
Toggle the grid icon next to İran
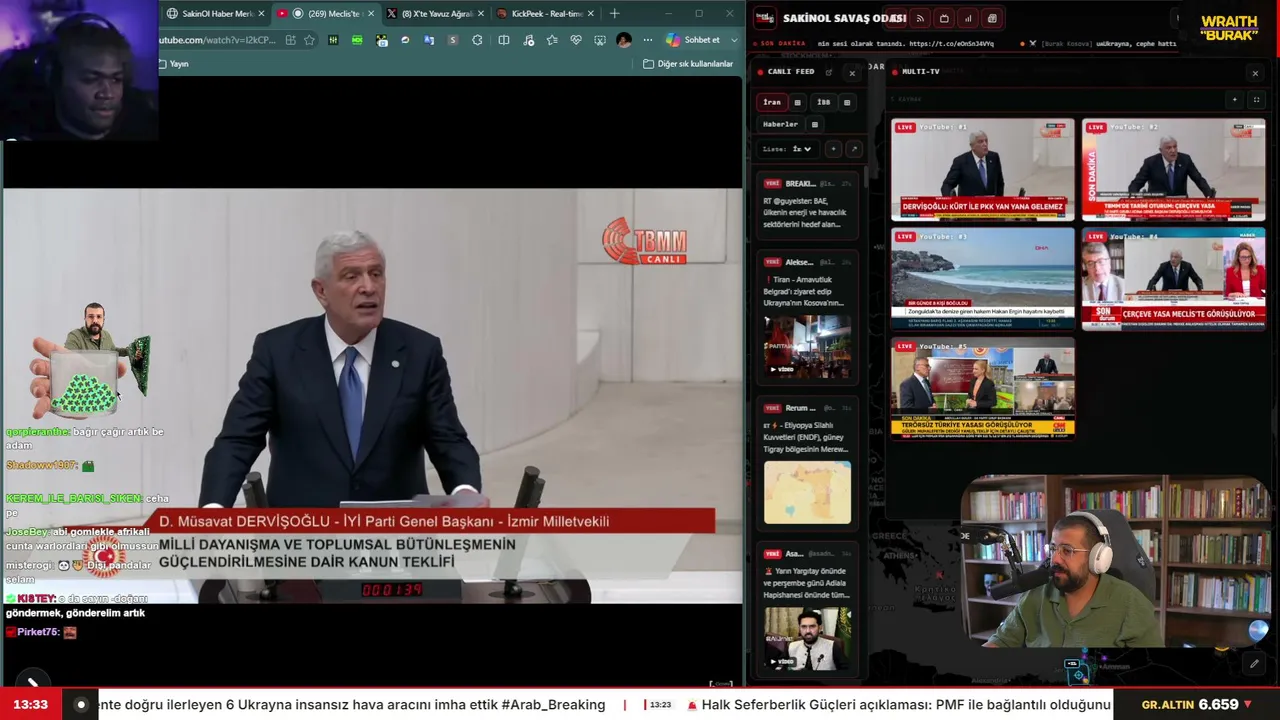797,102
